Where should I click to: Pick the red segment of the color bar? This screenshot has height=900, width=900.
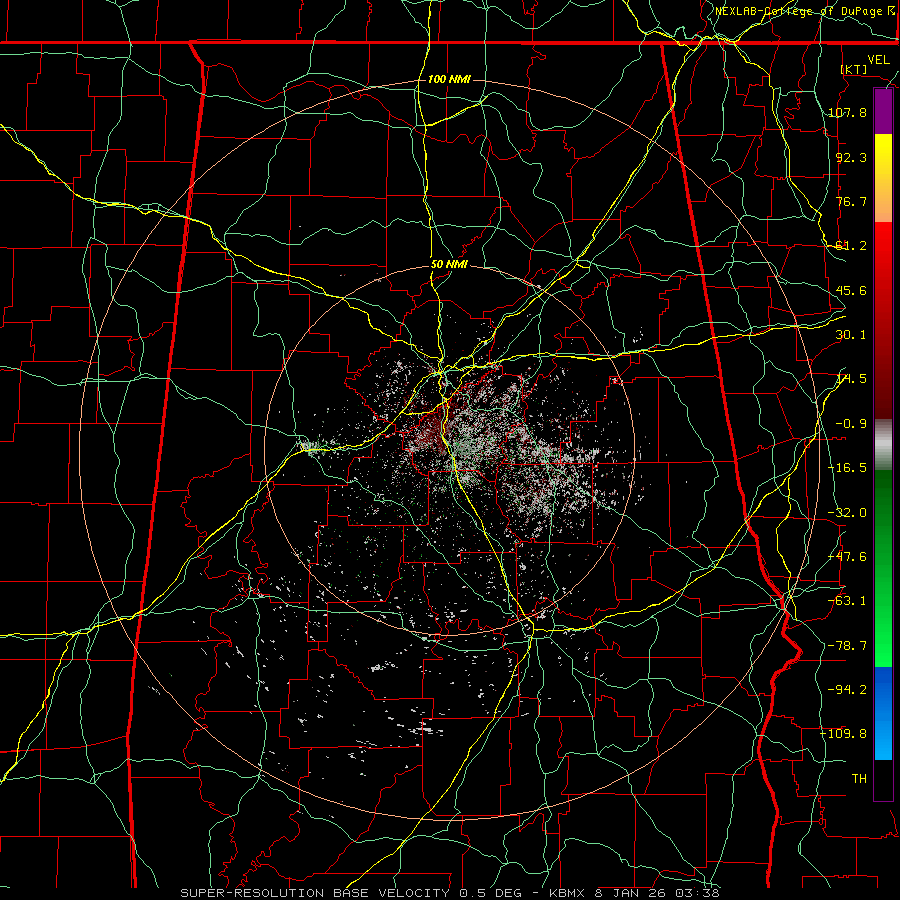883,320
